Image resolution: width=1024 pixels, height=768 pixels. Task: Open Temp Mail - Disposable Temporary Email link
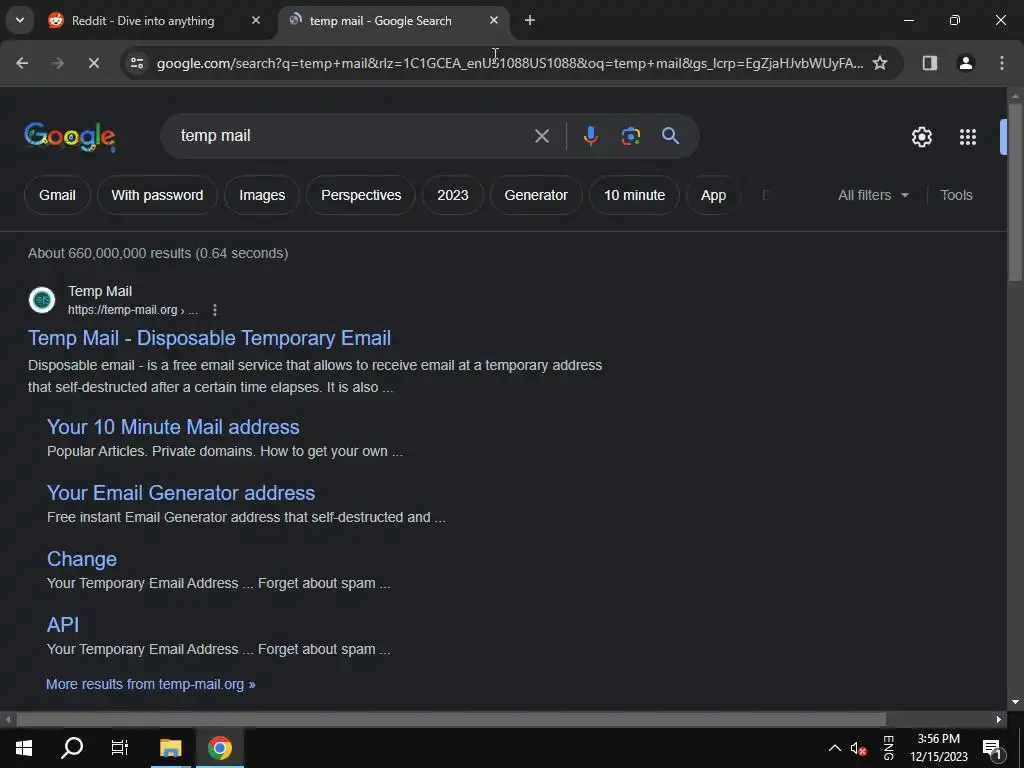pyautogui.click(x=210, y=338)
